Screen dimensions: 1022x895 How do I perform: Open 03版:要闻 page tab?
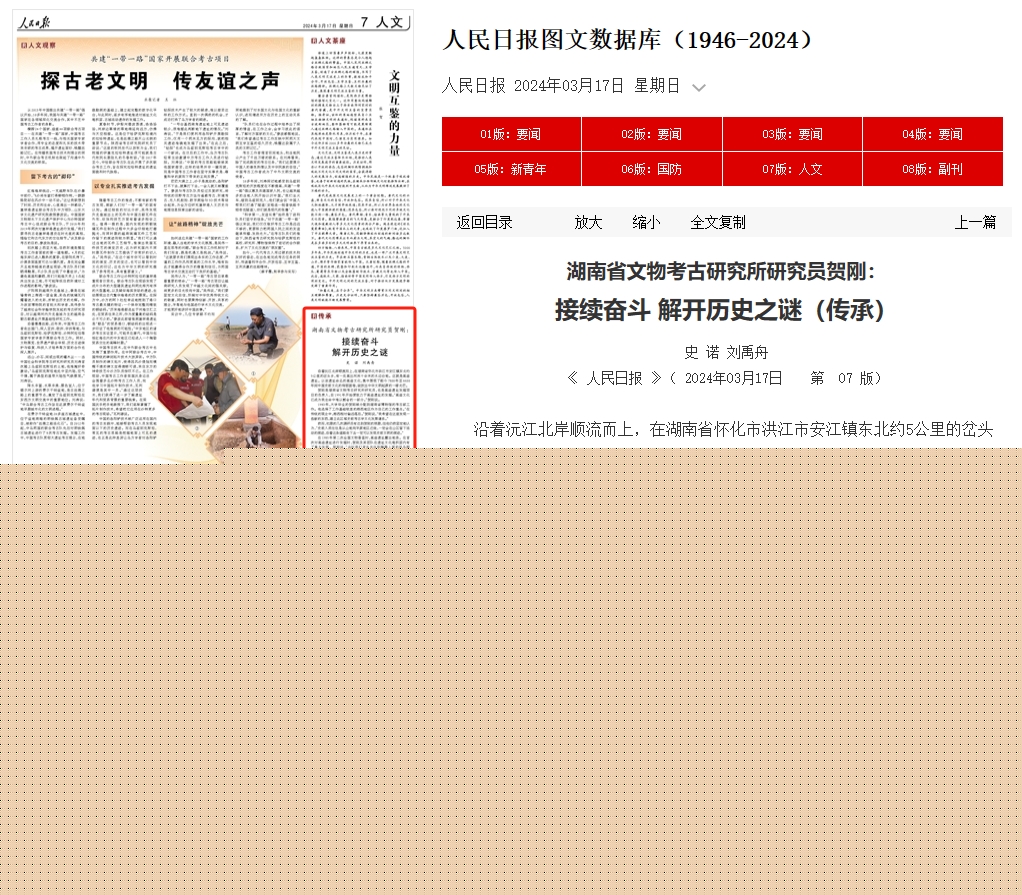[x=793, y=134]
